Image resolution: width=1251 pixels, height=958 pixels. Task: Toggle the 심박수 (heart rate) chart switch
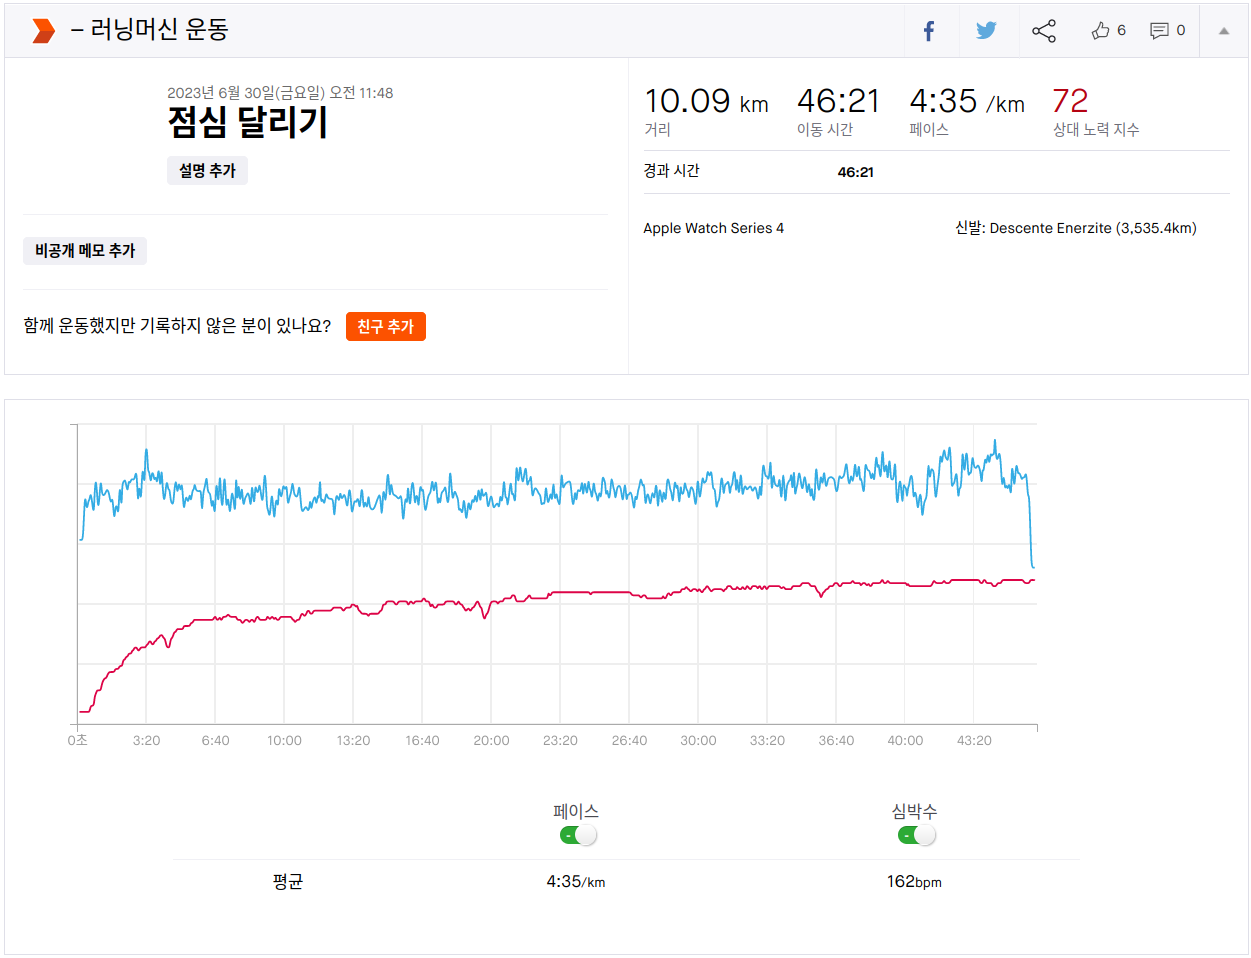tap(916, 835)
